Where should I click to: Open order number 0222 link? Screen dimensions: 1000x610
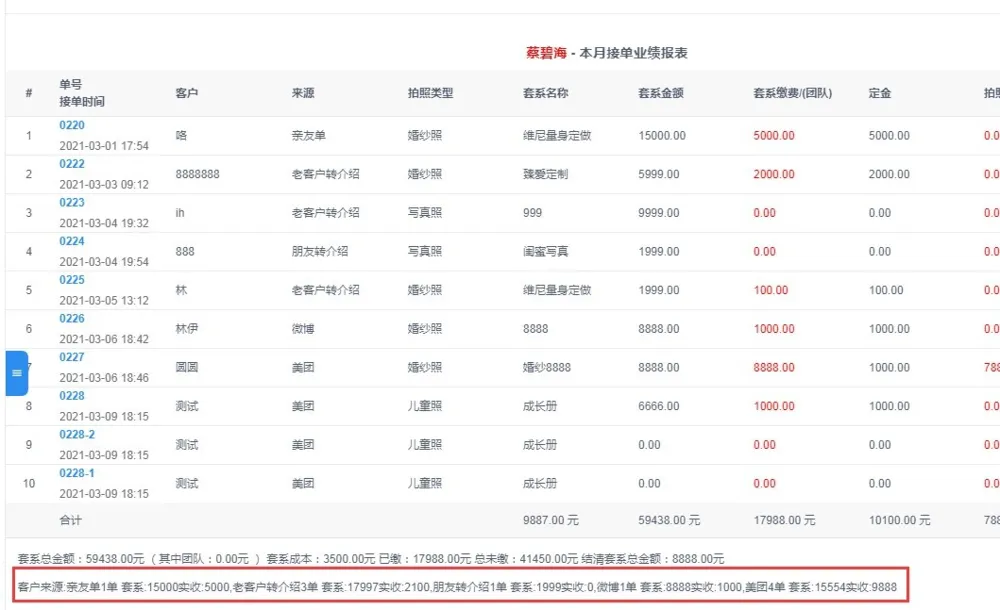pyautogui.click(x=72, y=164)
